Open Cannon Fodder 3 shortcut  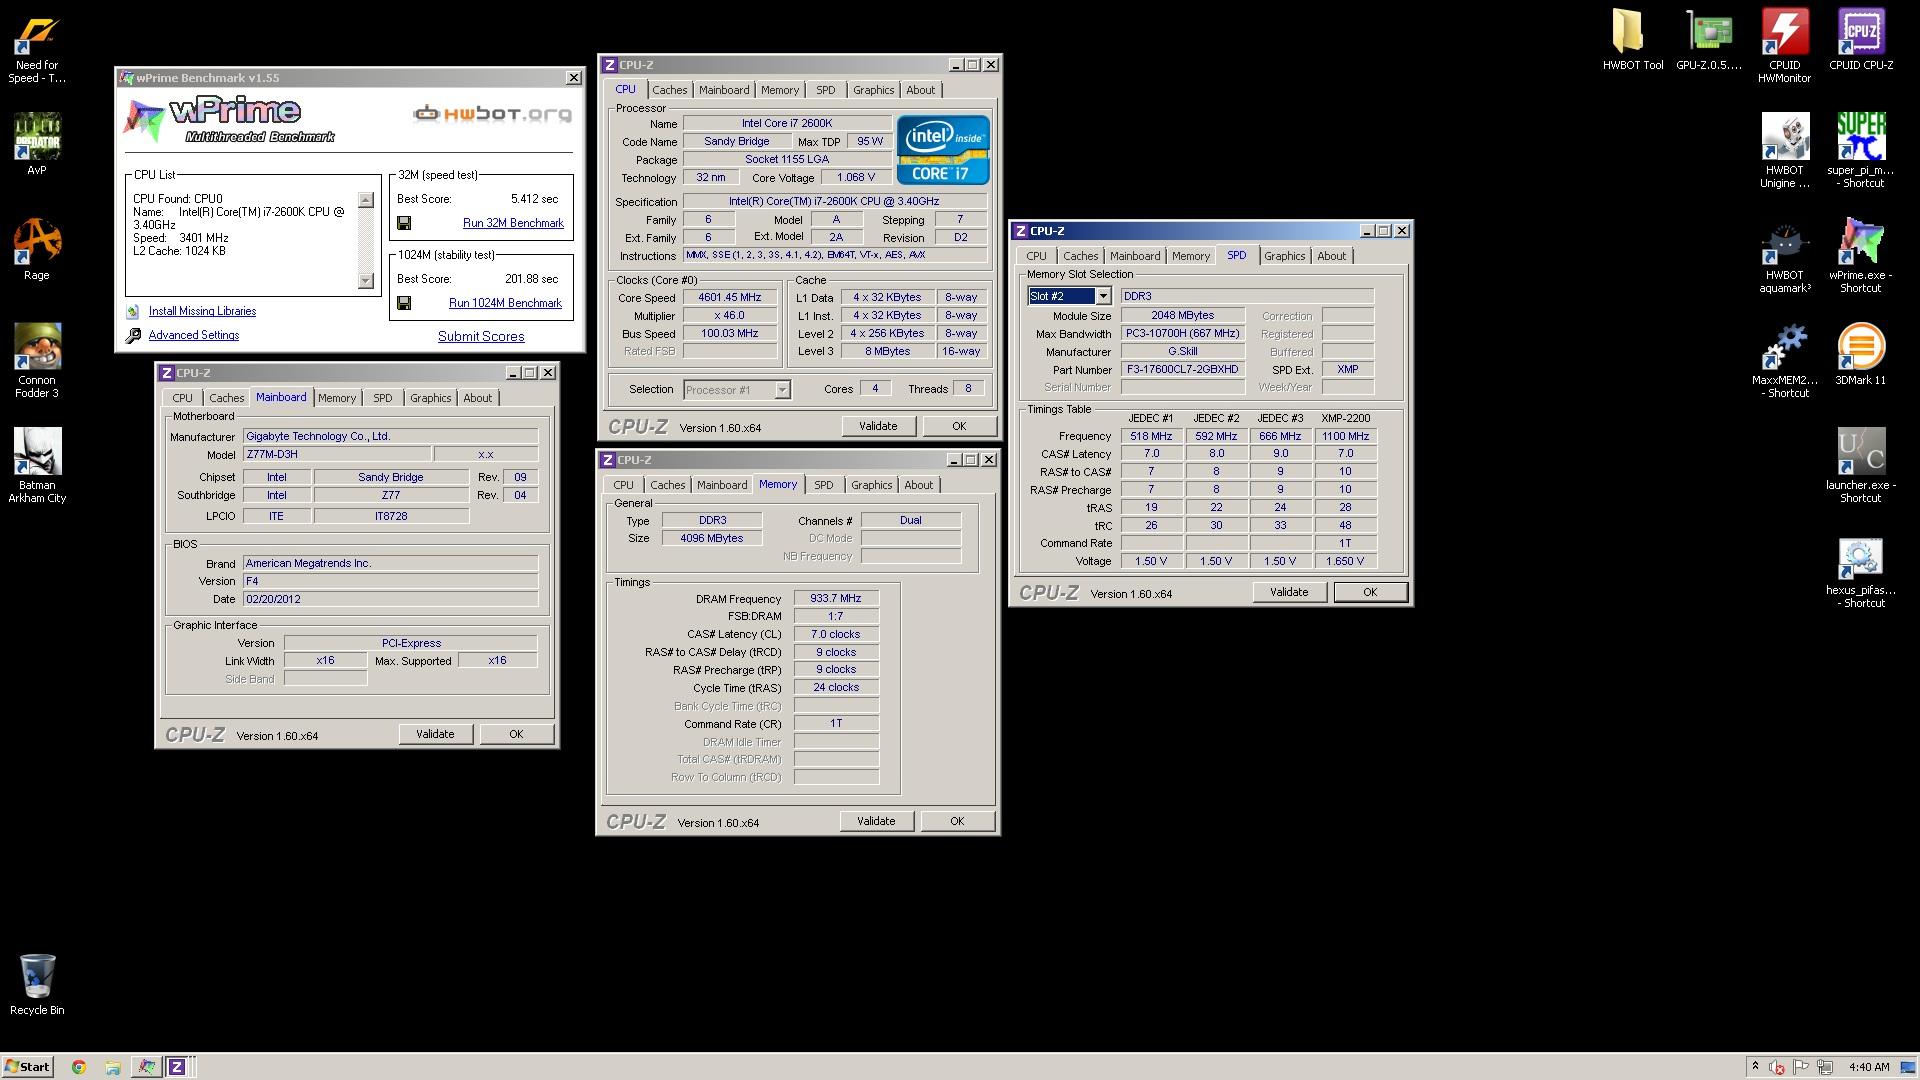coord(37,361)
